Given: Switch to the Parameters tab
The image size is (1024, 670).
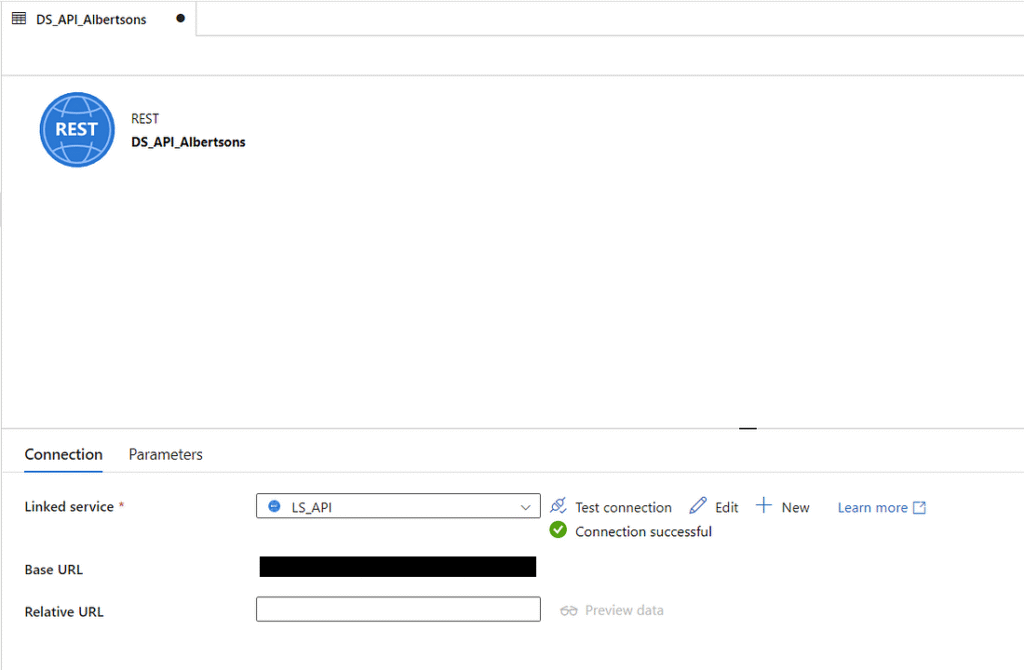Looking at the screenshot, I should pyautogui.click(x=165, y=455).
